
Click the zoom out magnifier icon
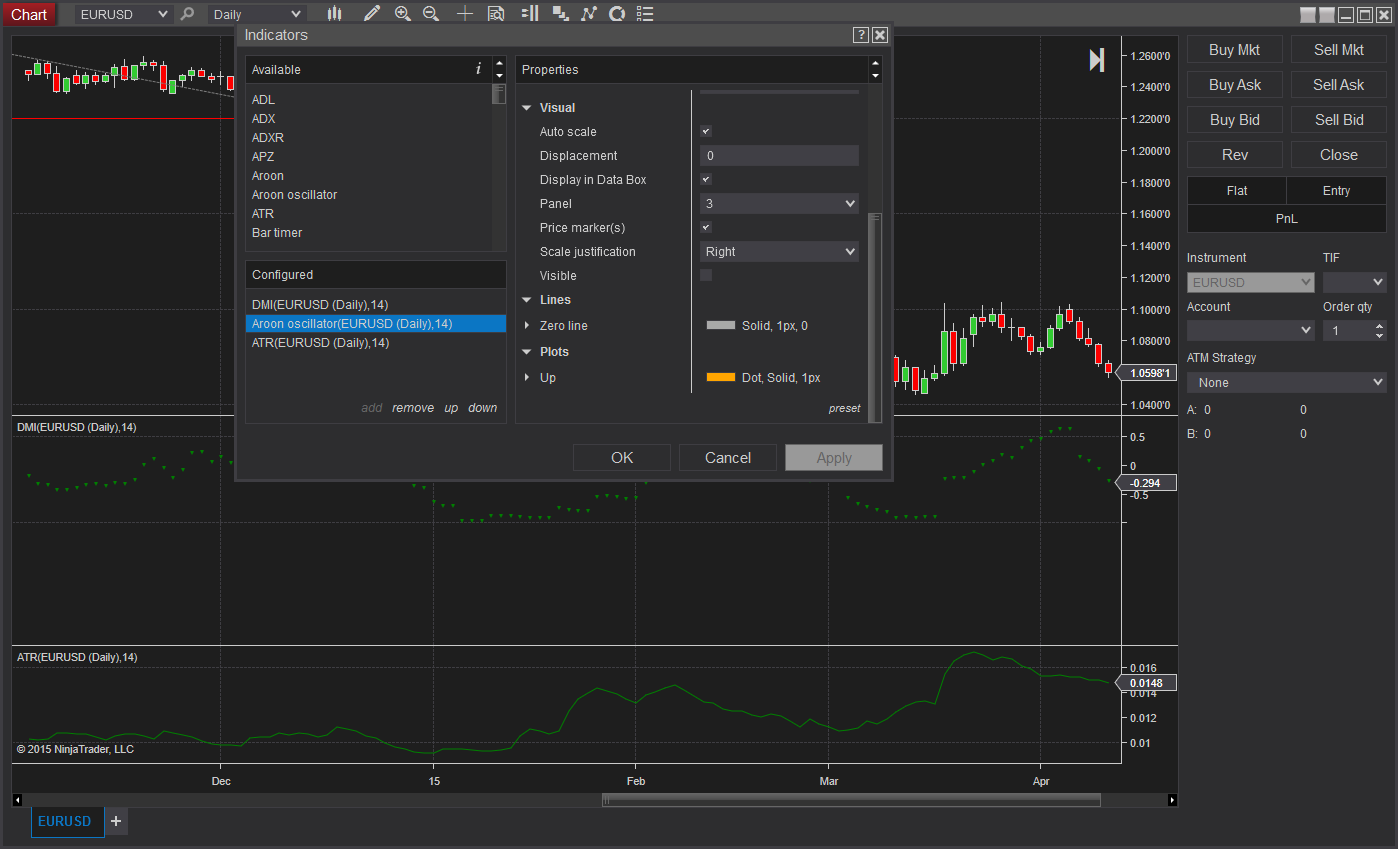point(431,14)
